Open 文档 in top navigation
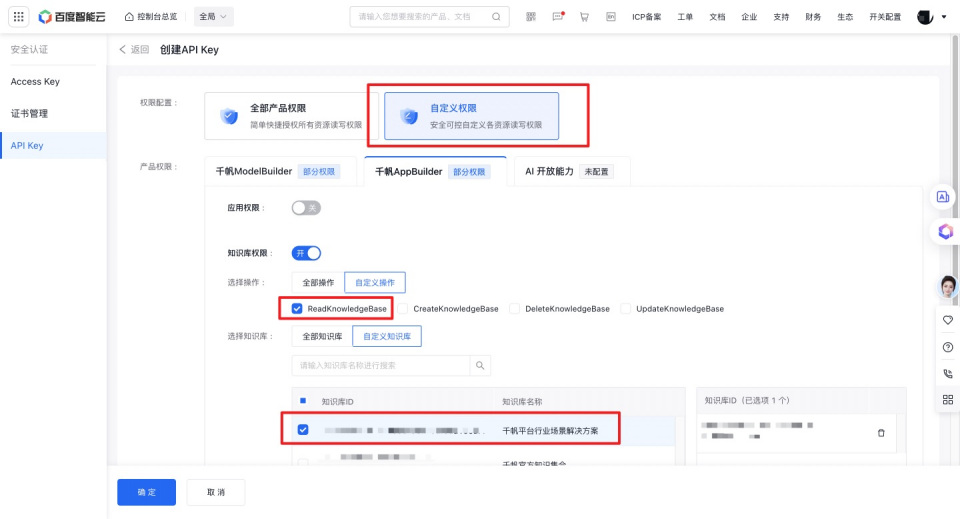 (x=717, y=17)
